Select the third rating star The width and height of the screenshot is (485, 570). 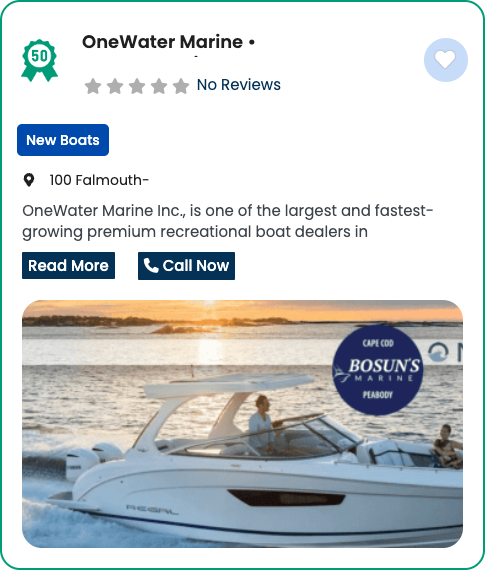(x=137, y=86)
